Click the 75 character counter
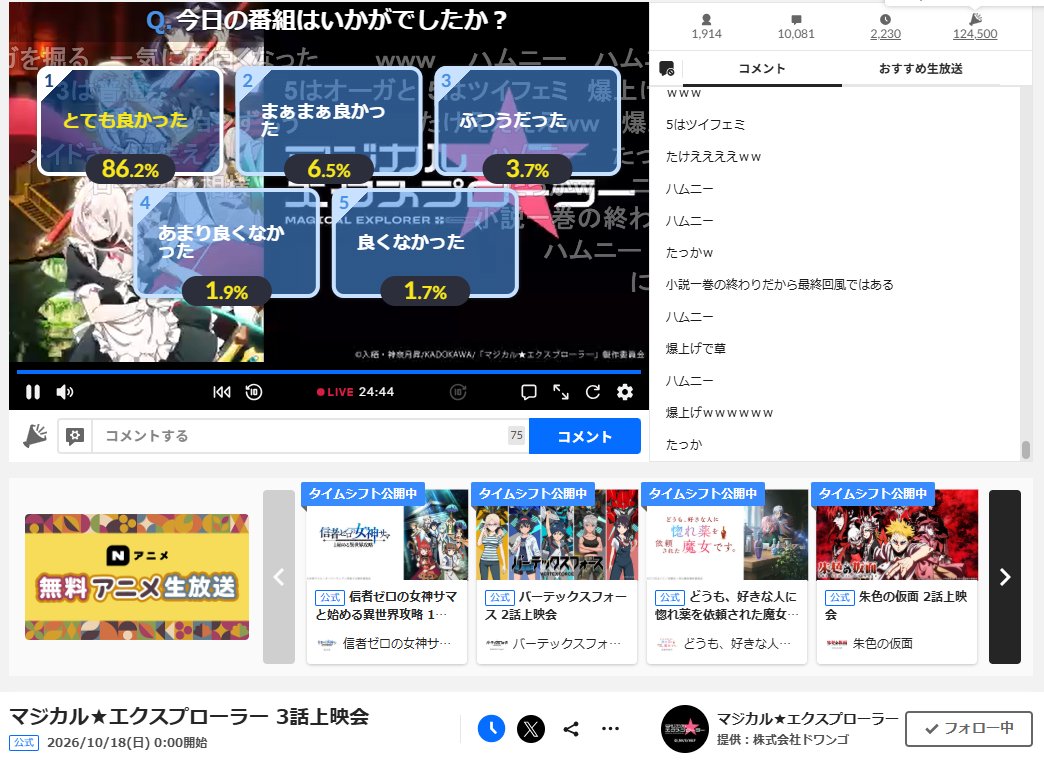This screenshot has height=766, width=1044. [517, 435]
